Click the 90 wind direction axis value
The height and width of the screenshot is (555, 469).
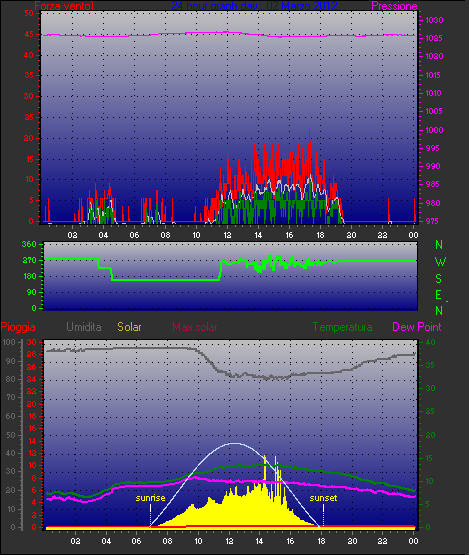[32, 292]
